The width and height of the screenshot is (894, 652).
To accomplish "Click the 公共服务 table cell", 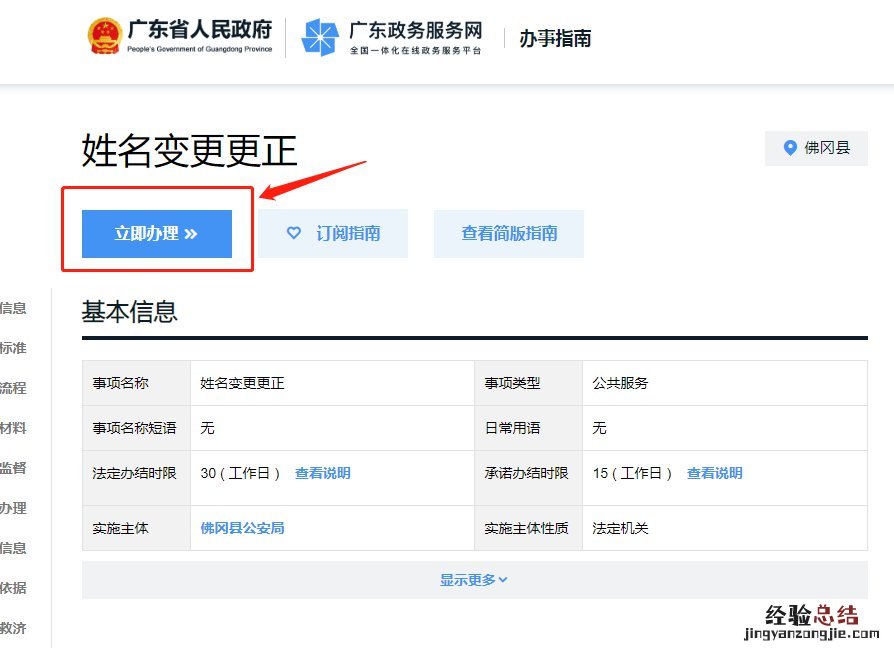I will [x=725, y=383].
